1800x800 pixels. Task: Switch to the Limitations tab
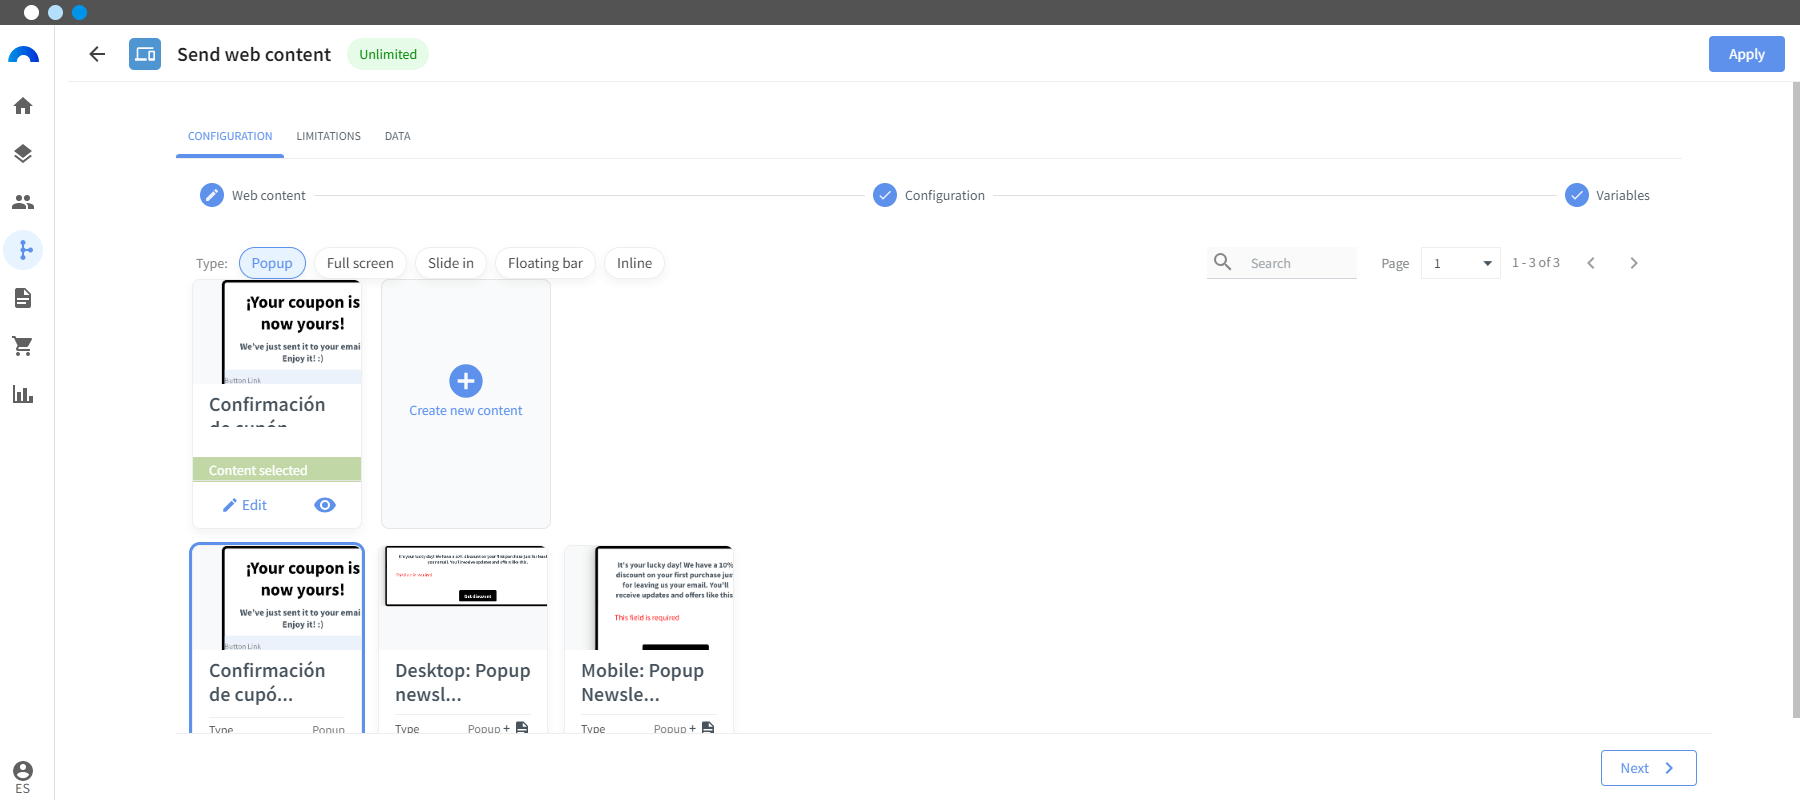pos(328,136)
